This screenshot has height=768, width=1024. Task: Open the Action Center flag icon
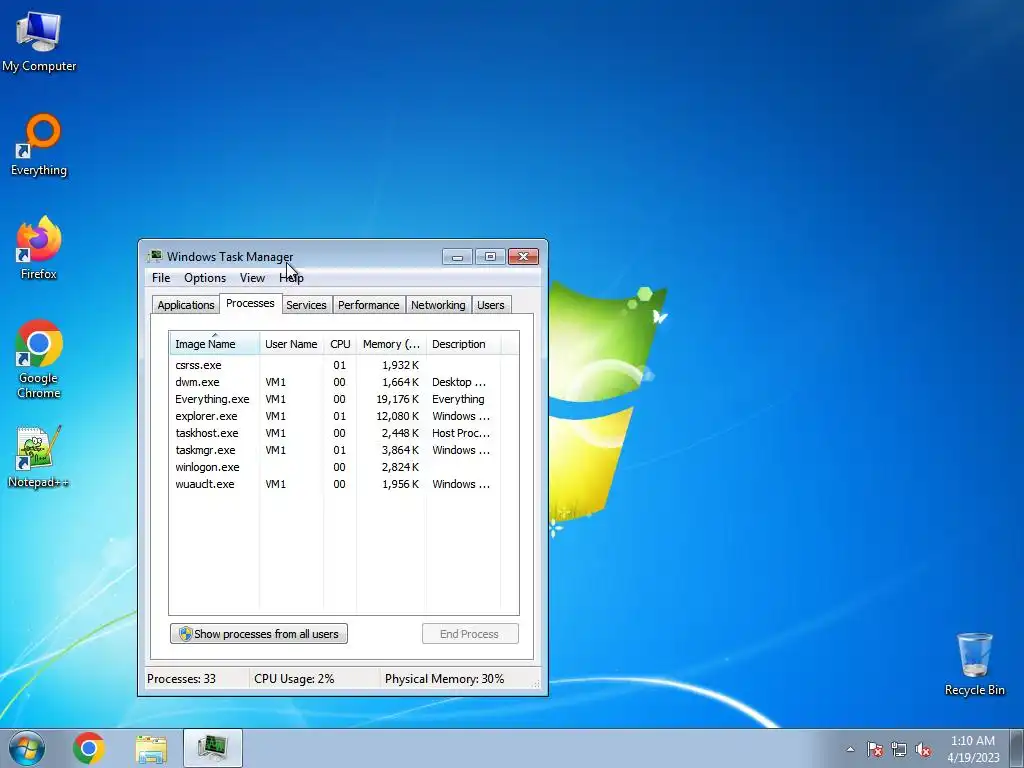pyautogui.click(x=874, y=749)
